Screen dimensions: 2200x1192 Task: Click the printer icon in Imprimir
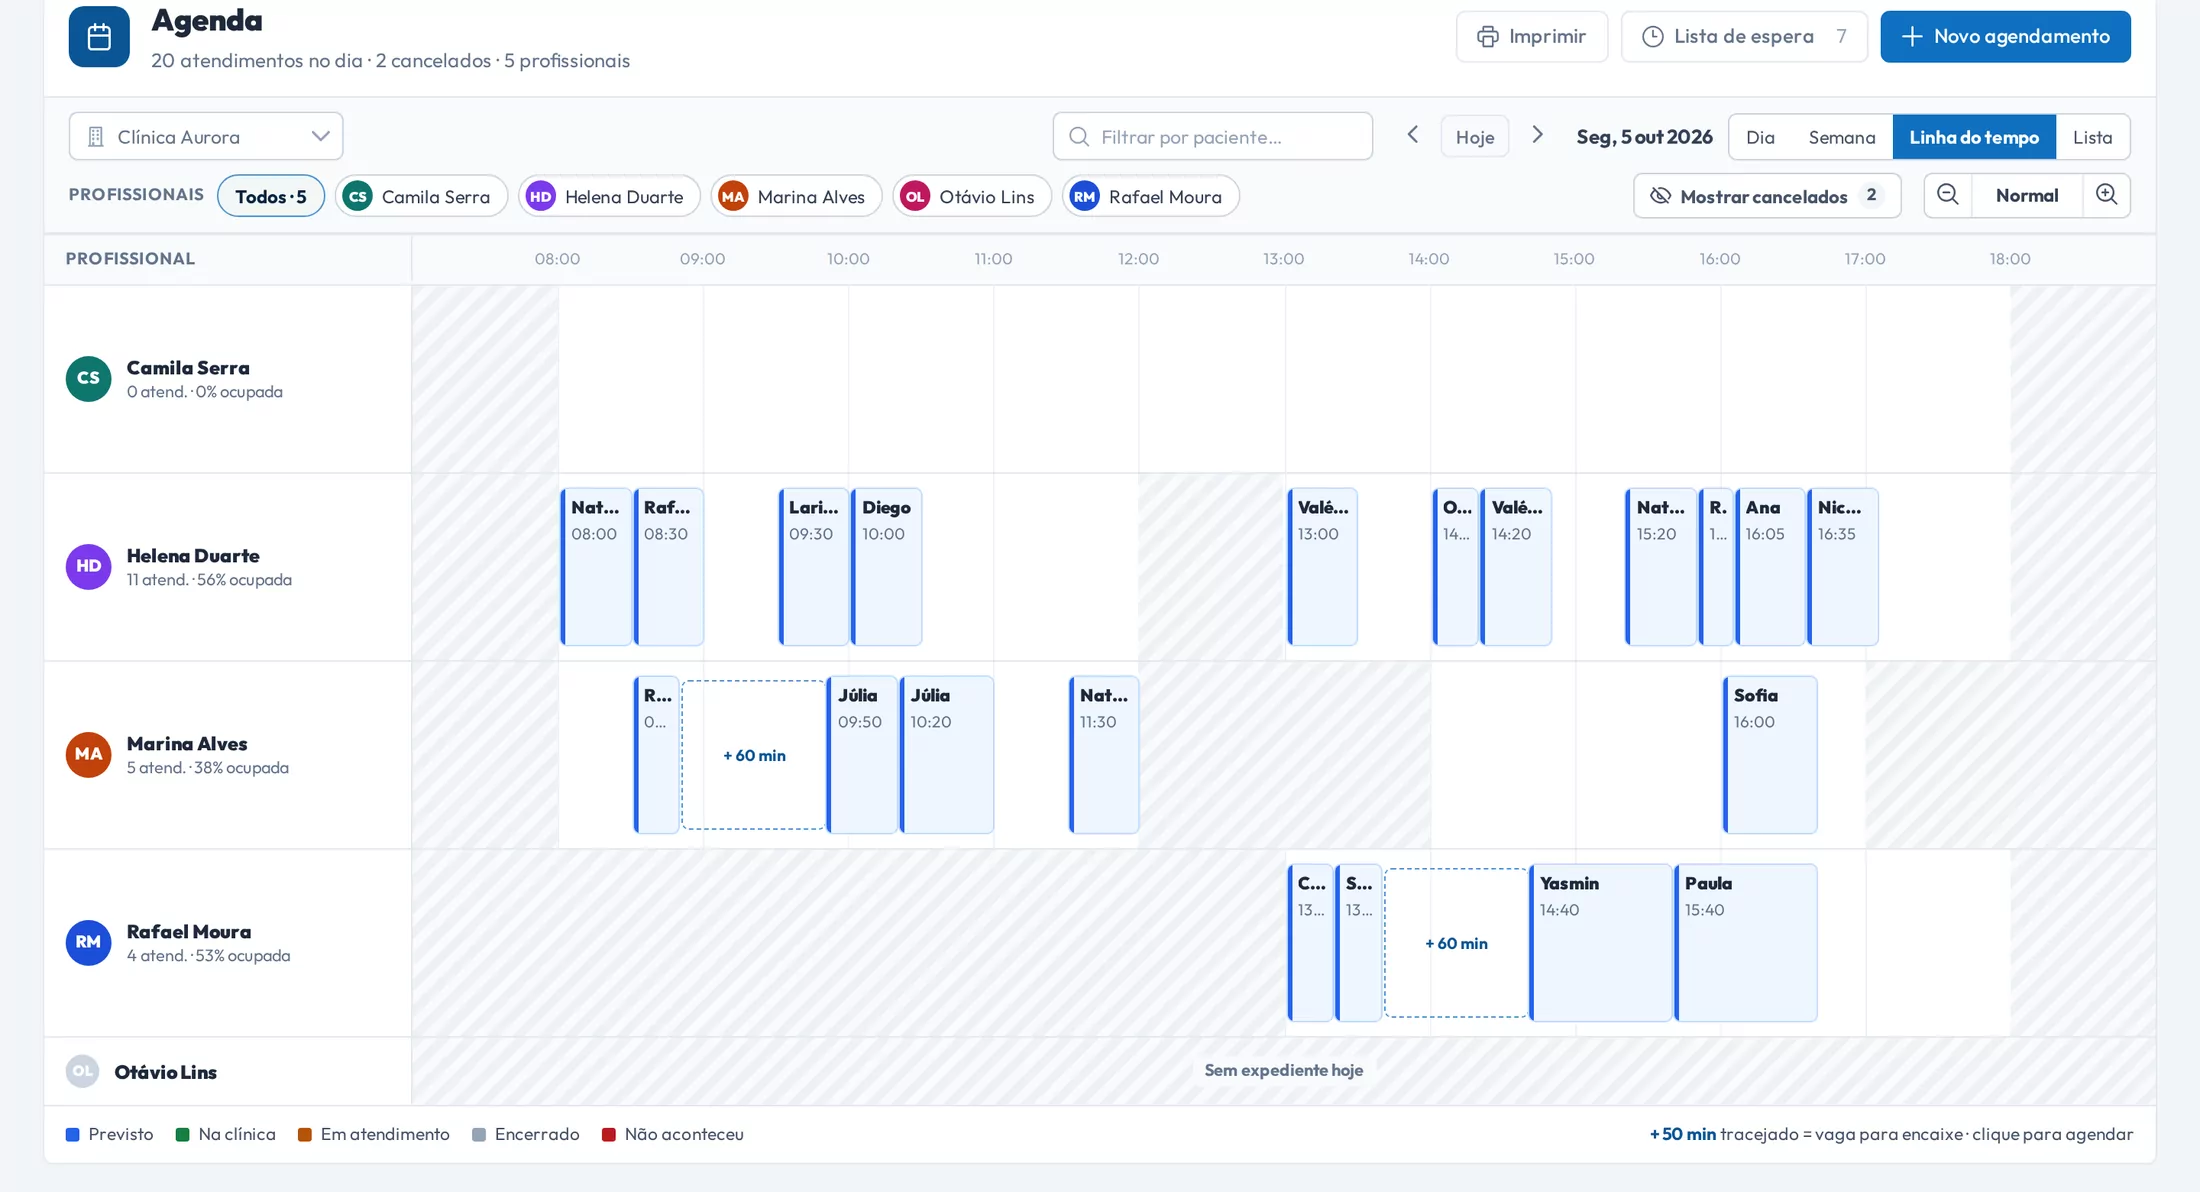(x=1488, y=37)
